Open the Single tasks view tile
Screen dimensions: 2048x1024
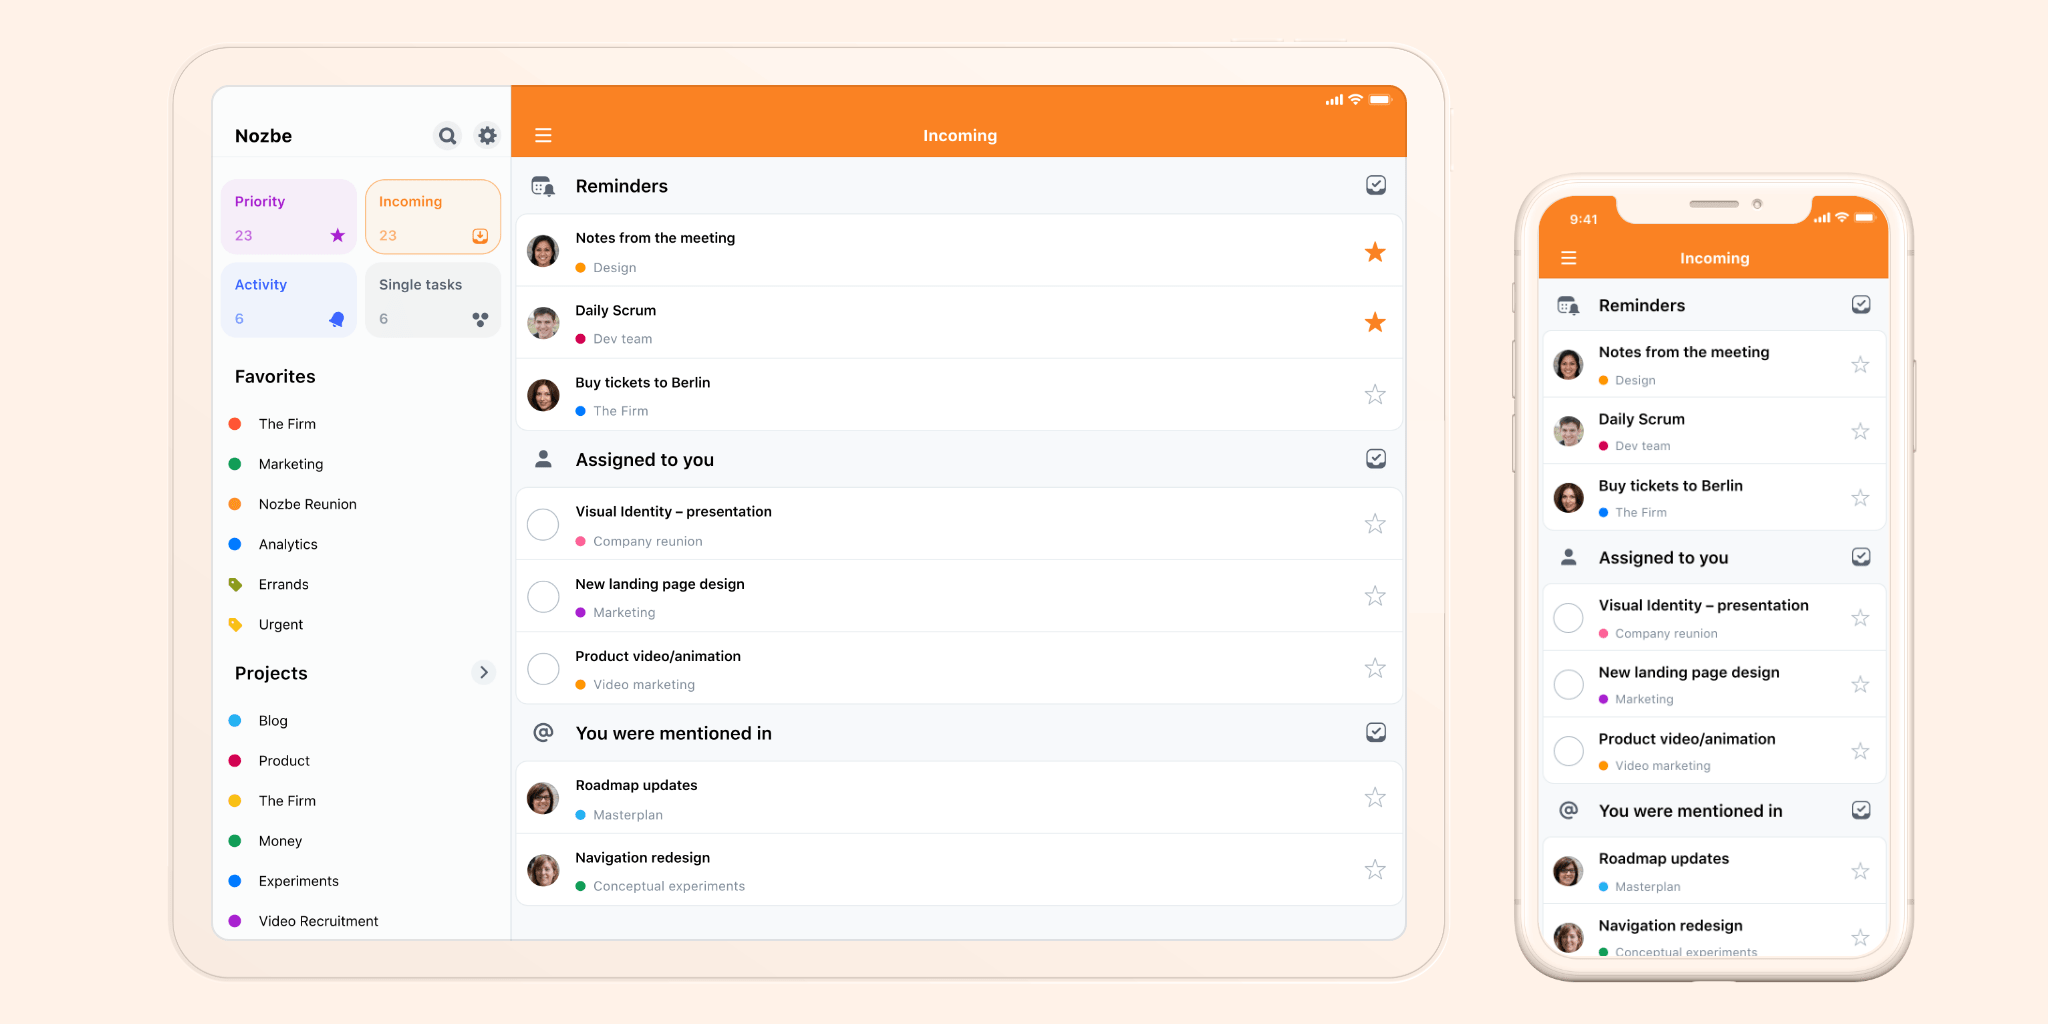coord(433,300)
